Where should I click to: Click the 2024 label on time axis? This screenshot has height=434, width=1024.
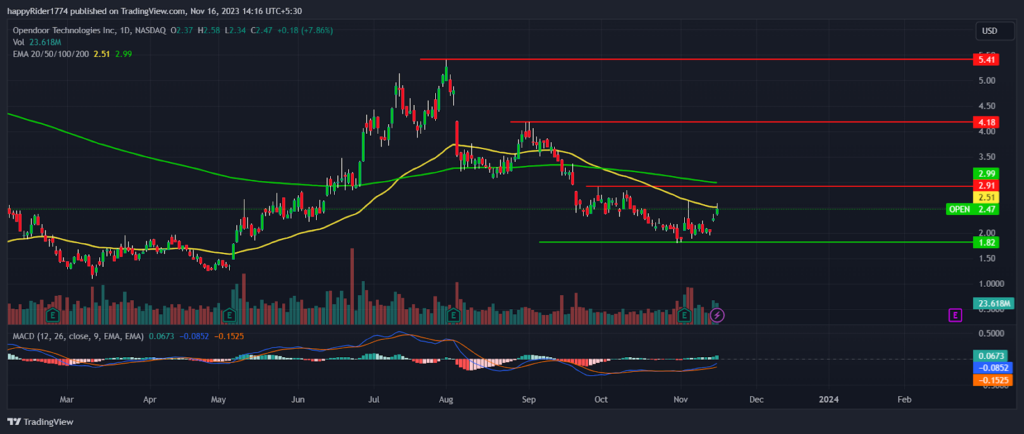829,398
